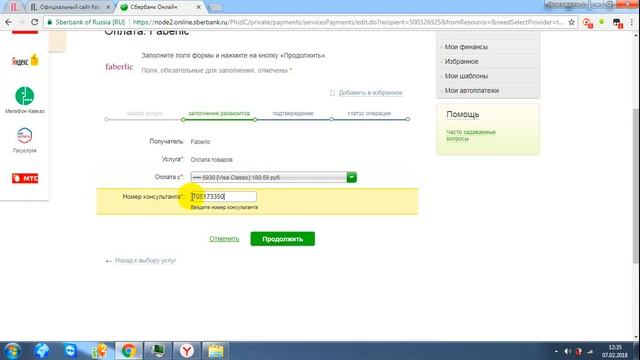Follow 'Назад к выбору услуг' link
640x360 pixels.
point(145,260)
